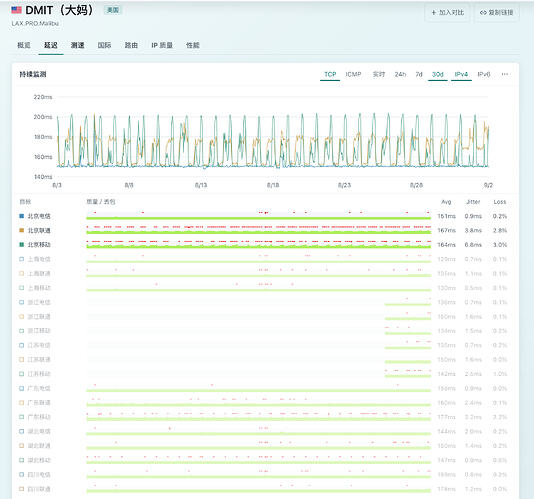This screenshot has width=534, height=499.
Task: Open the 概览 tab
Action: pyautogui.click(x=24, y=45)
